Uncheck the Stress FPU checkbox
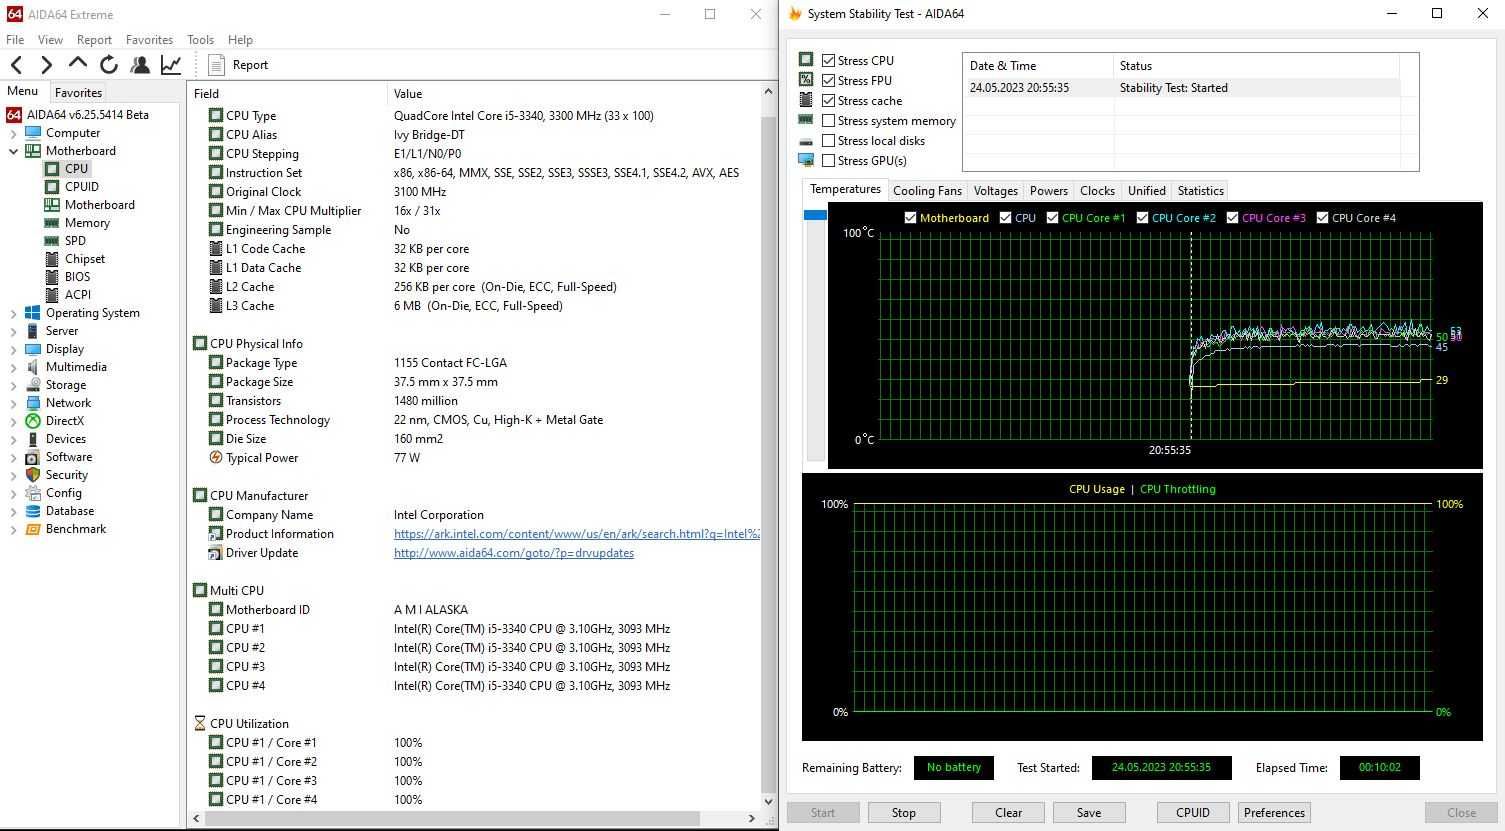 (x=828, y=81)
